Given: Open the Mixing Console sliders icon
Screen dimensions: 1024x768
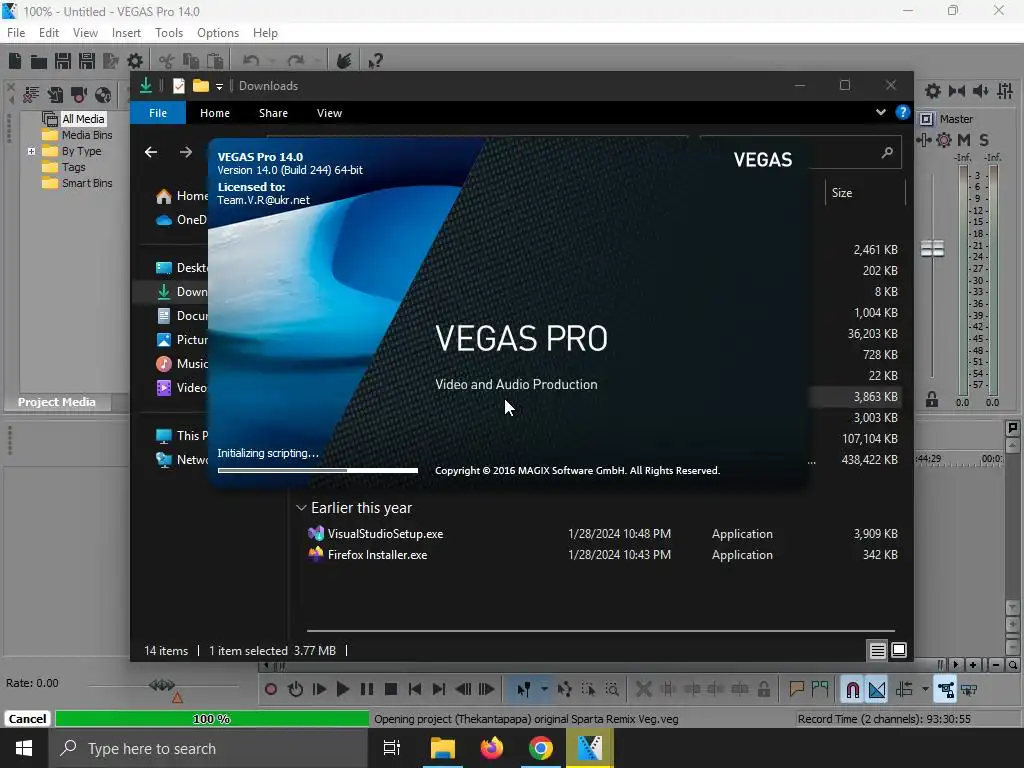Looking at the screenshot, I should click(x=1004, y=91).
